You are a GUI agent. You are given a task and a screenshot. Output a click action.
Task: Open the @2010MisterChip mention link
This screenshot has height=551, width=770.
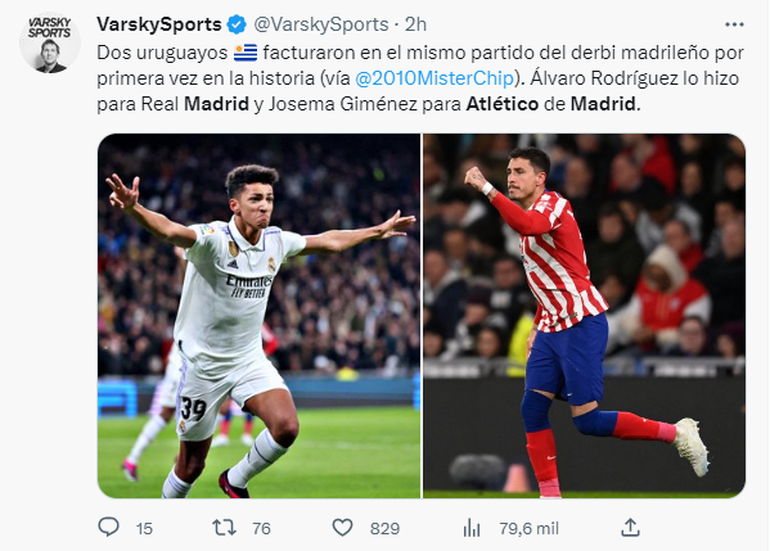coord(434,78)
